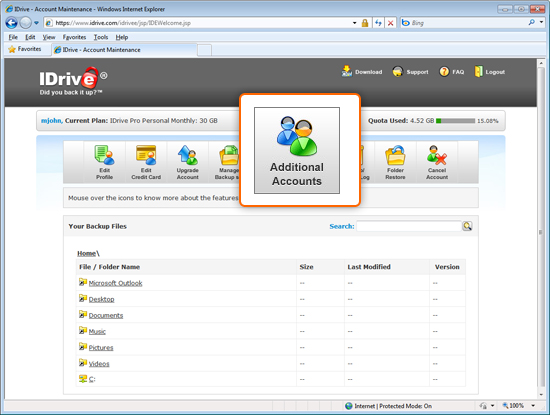Image resolution: width=550 pixels, height=415 pixels.
Task: Open the recent pages dropdown arrow
Action: pyautogui.click(x=36, y=23)
